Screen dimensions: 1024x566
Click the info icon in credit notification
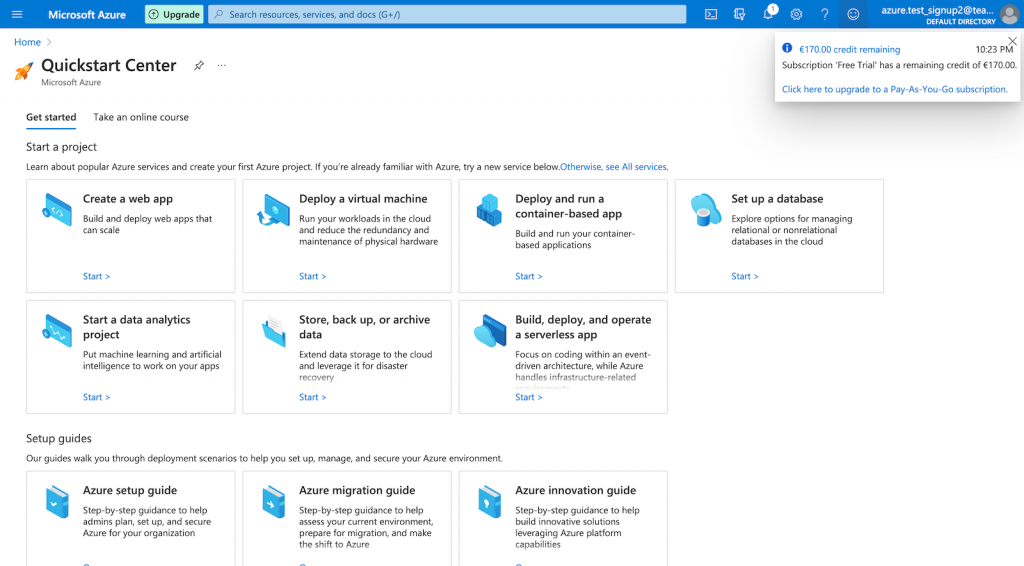[787, 48]
